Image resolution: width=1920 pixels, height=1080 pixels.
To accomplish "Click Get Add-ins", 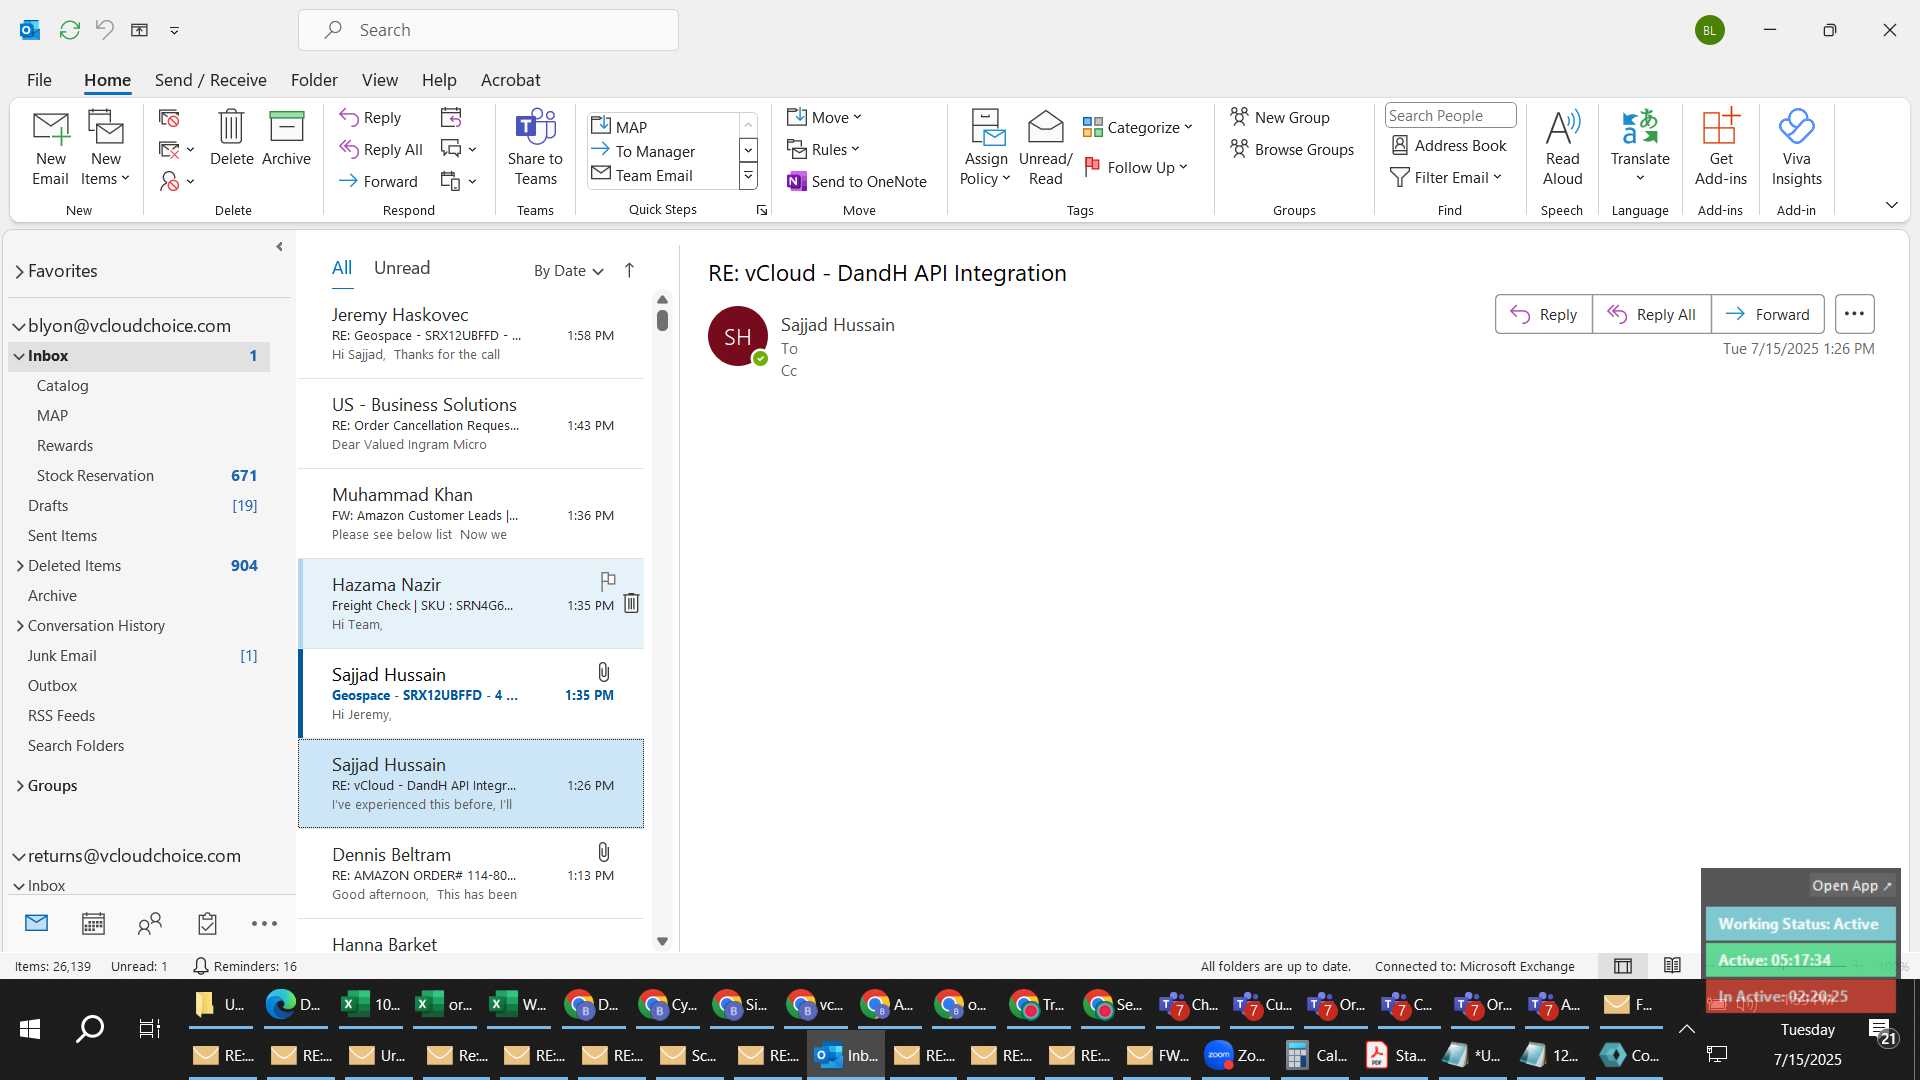I will coord(1720,148).
